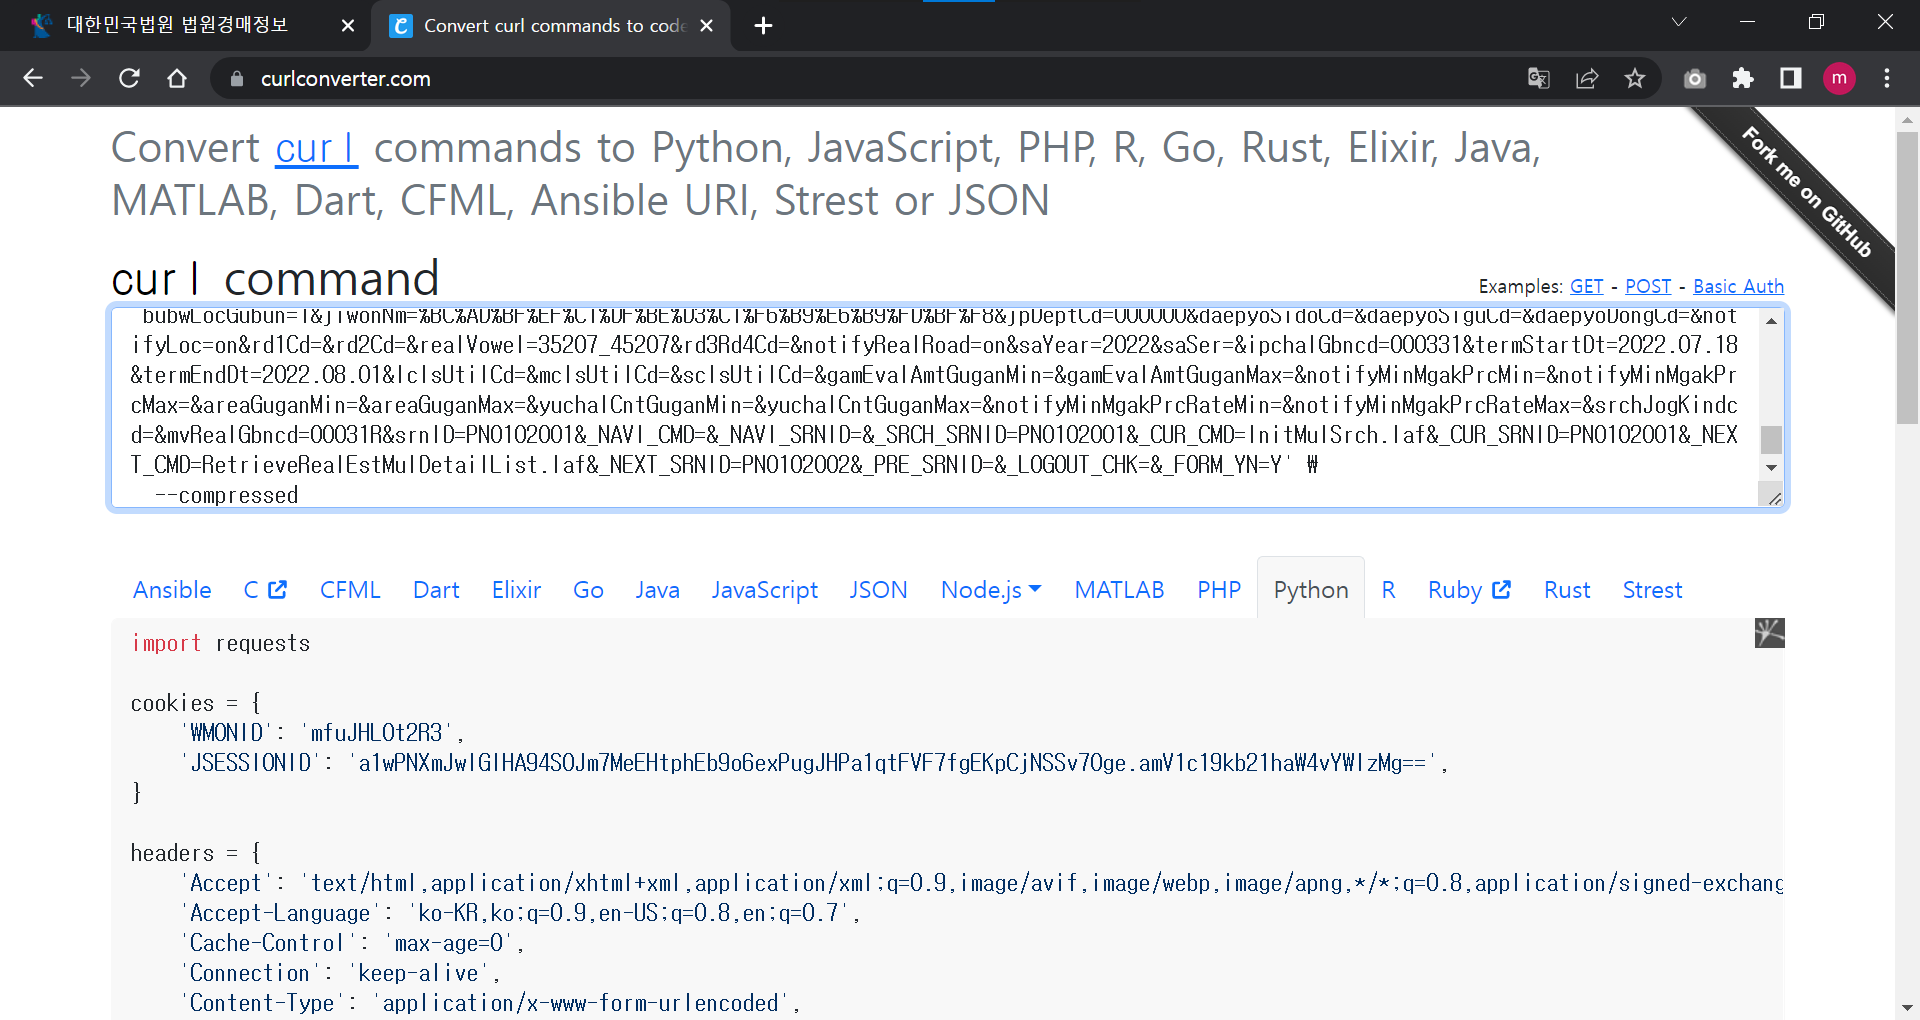This screenshot has height=1020, width=1920.
Task: Toggle the browser side panel
Action: [1791, 78]
